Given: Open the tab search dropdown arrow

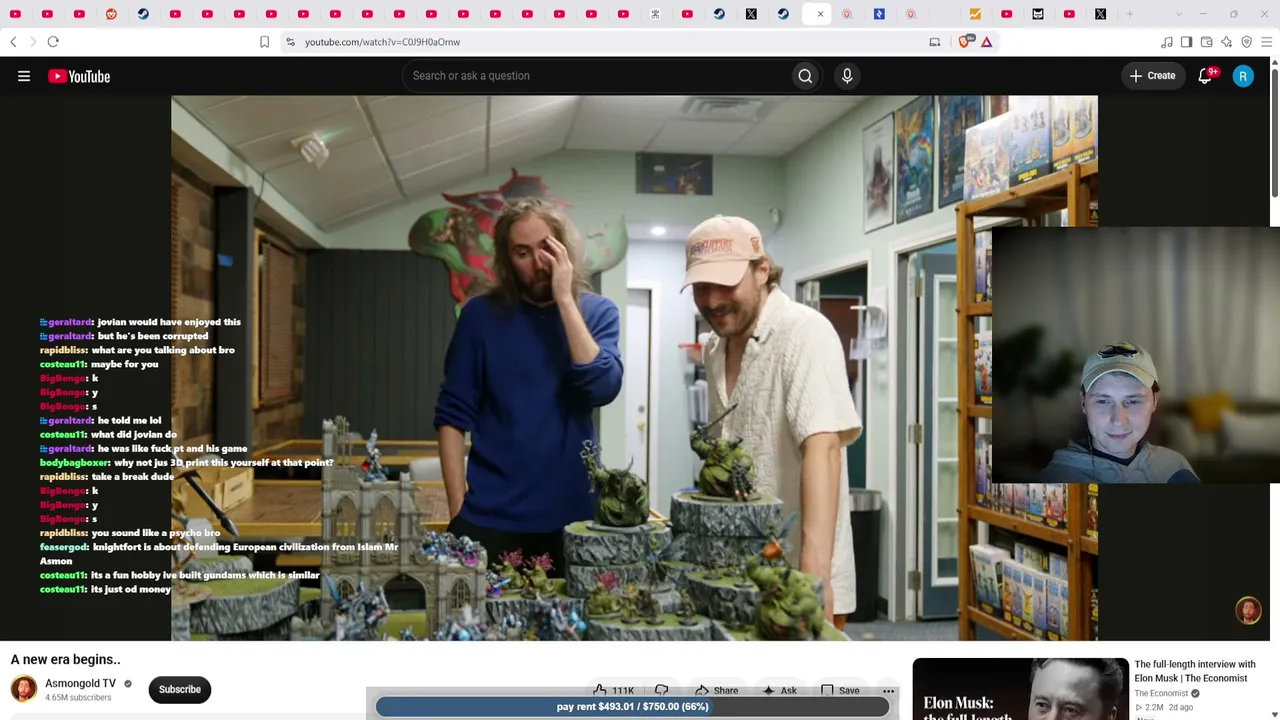Looking at the screenshot, I should 1178,14.
